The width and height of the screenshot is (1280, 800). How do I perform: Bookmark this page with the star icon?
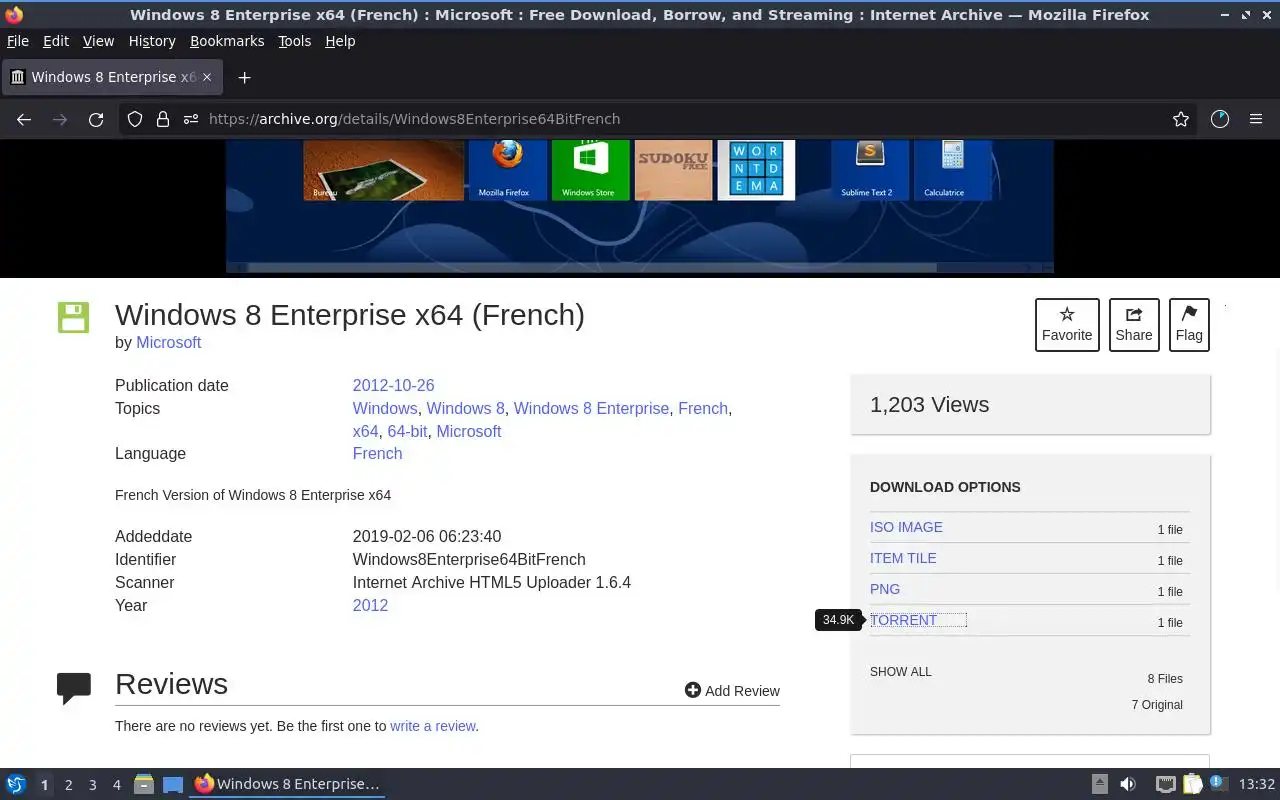(x=1181, y=119)
